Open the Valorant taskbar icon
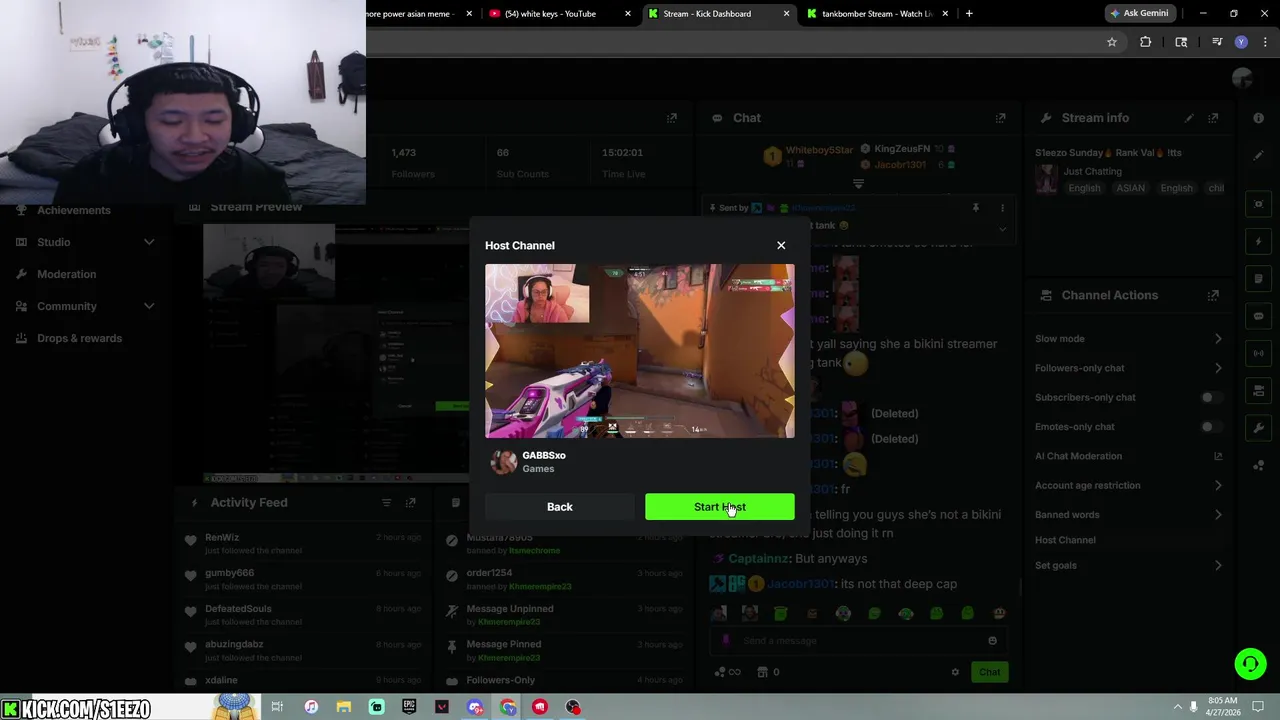Screen dimensions: 1280x720 click(442, 707)
